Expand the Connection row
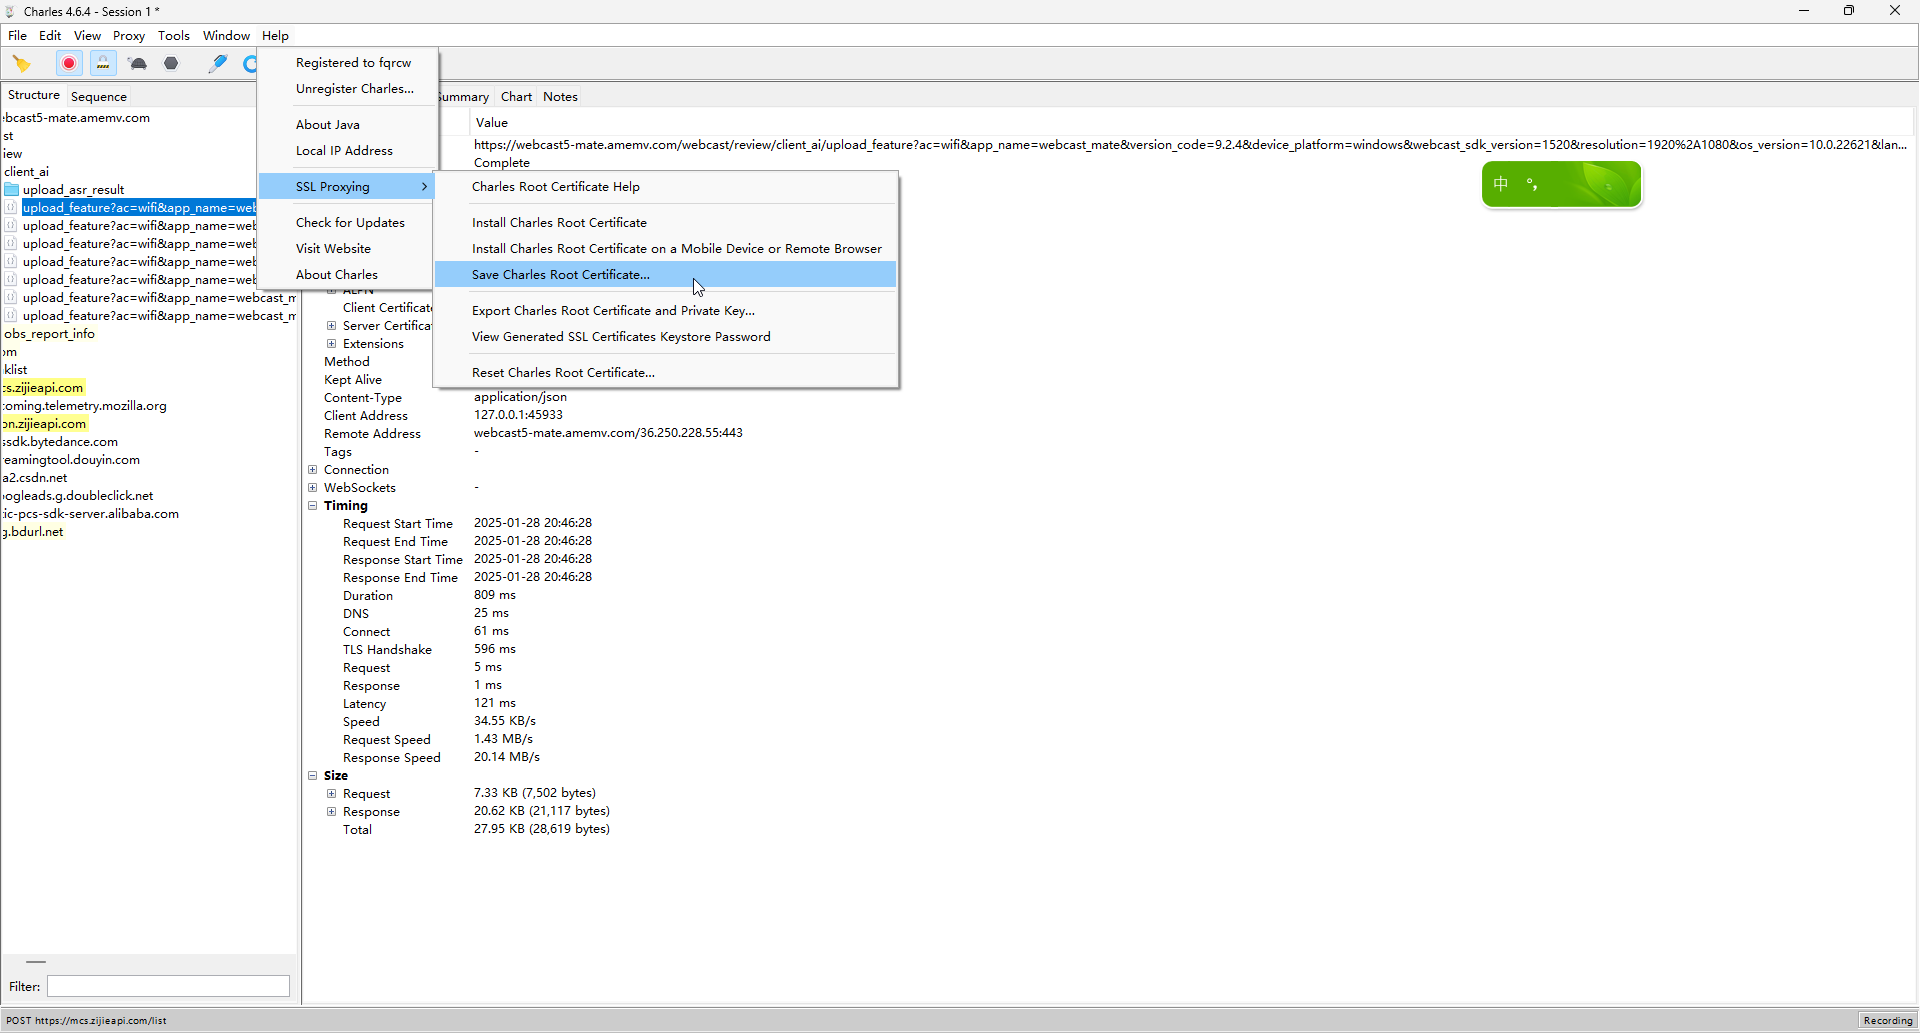This screenshot has height=1033, width=1920. (313, 470)
